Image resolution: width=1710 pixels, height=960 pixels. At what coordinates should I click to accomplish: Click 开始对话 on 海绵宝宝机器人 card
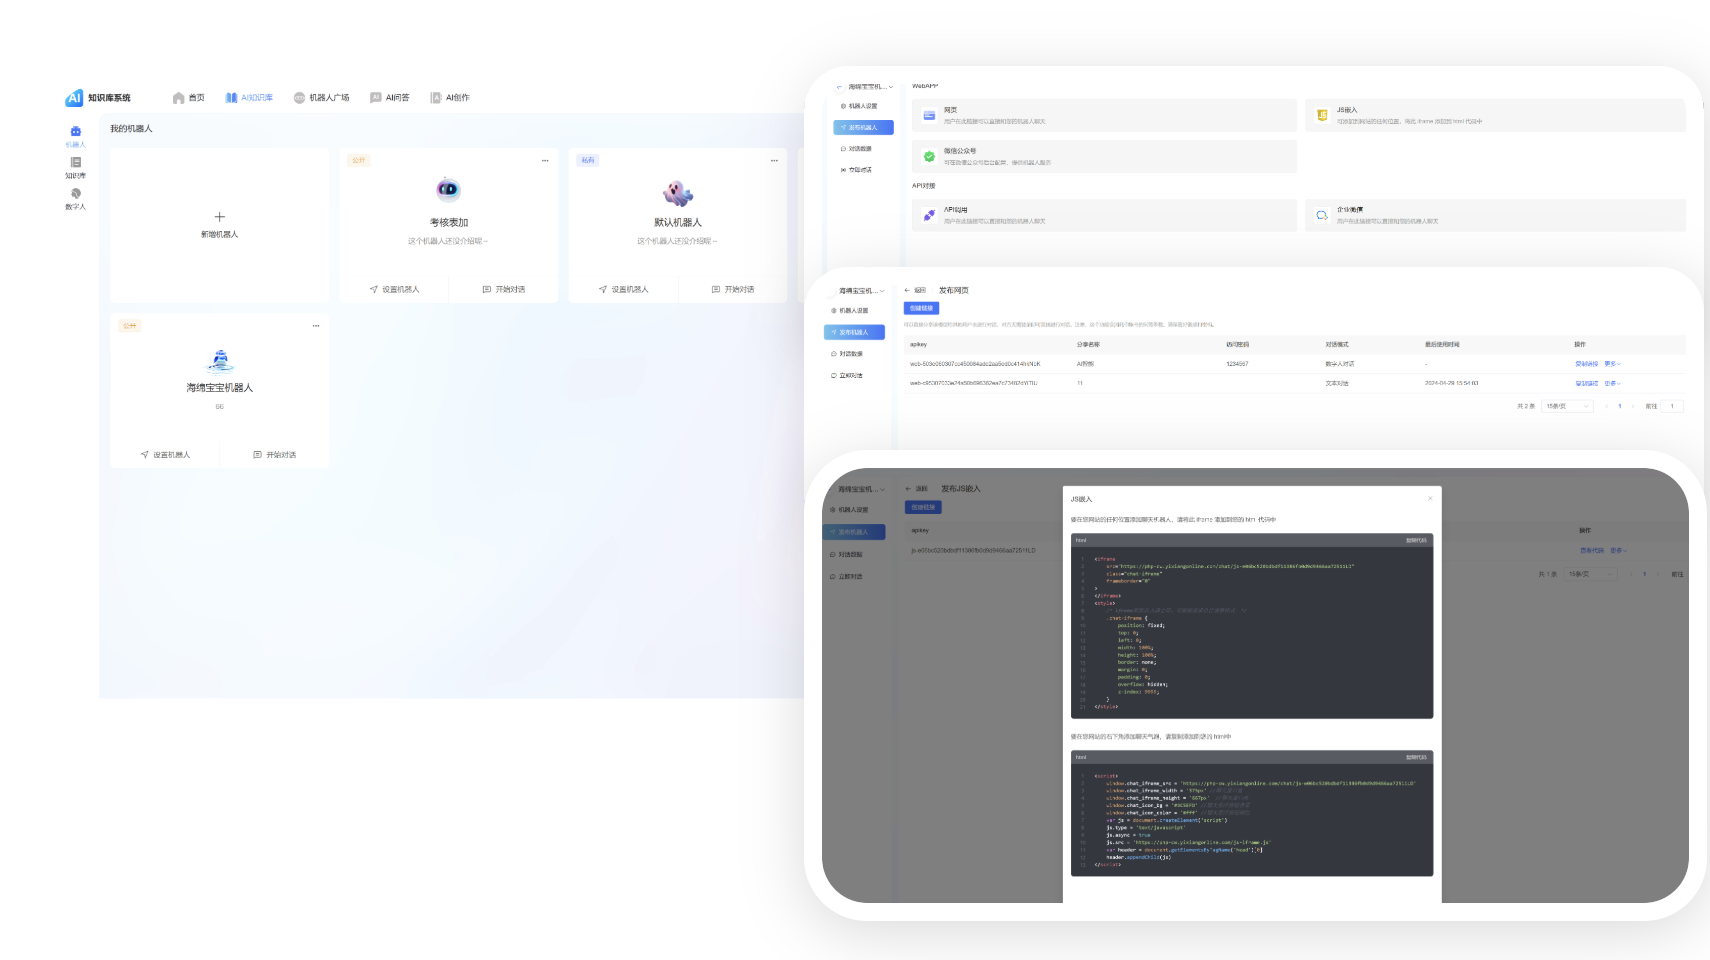click(x=275, y=455)
